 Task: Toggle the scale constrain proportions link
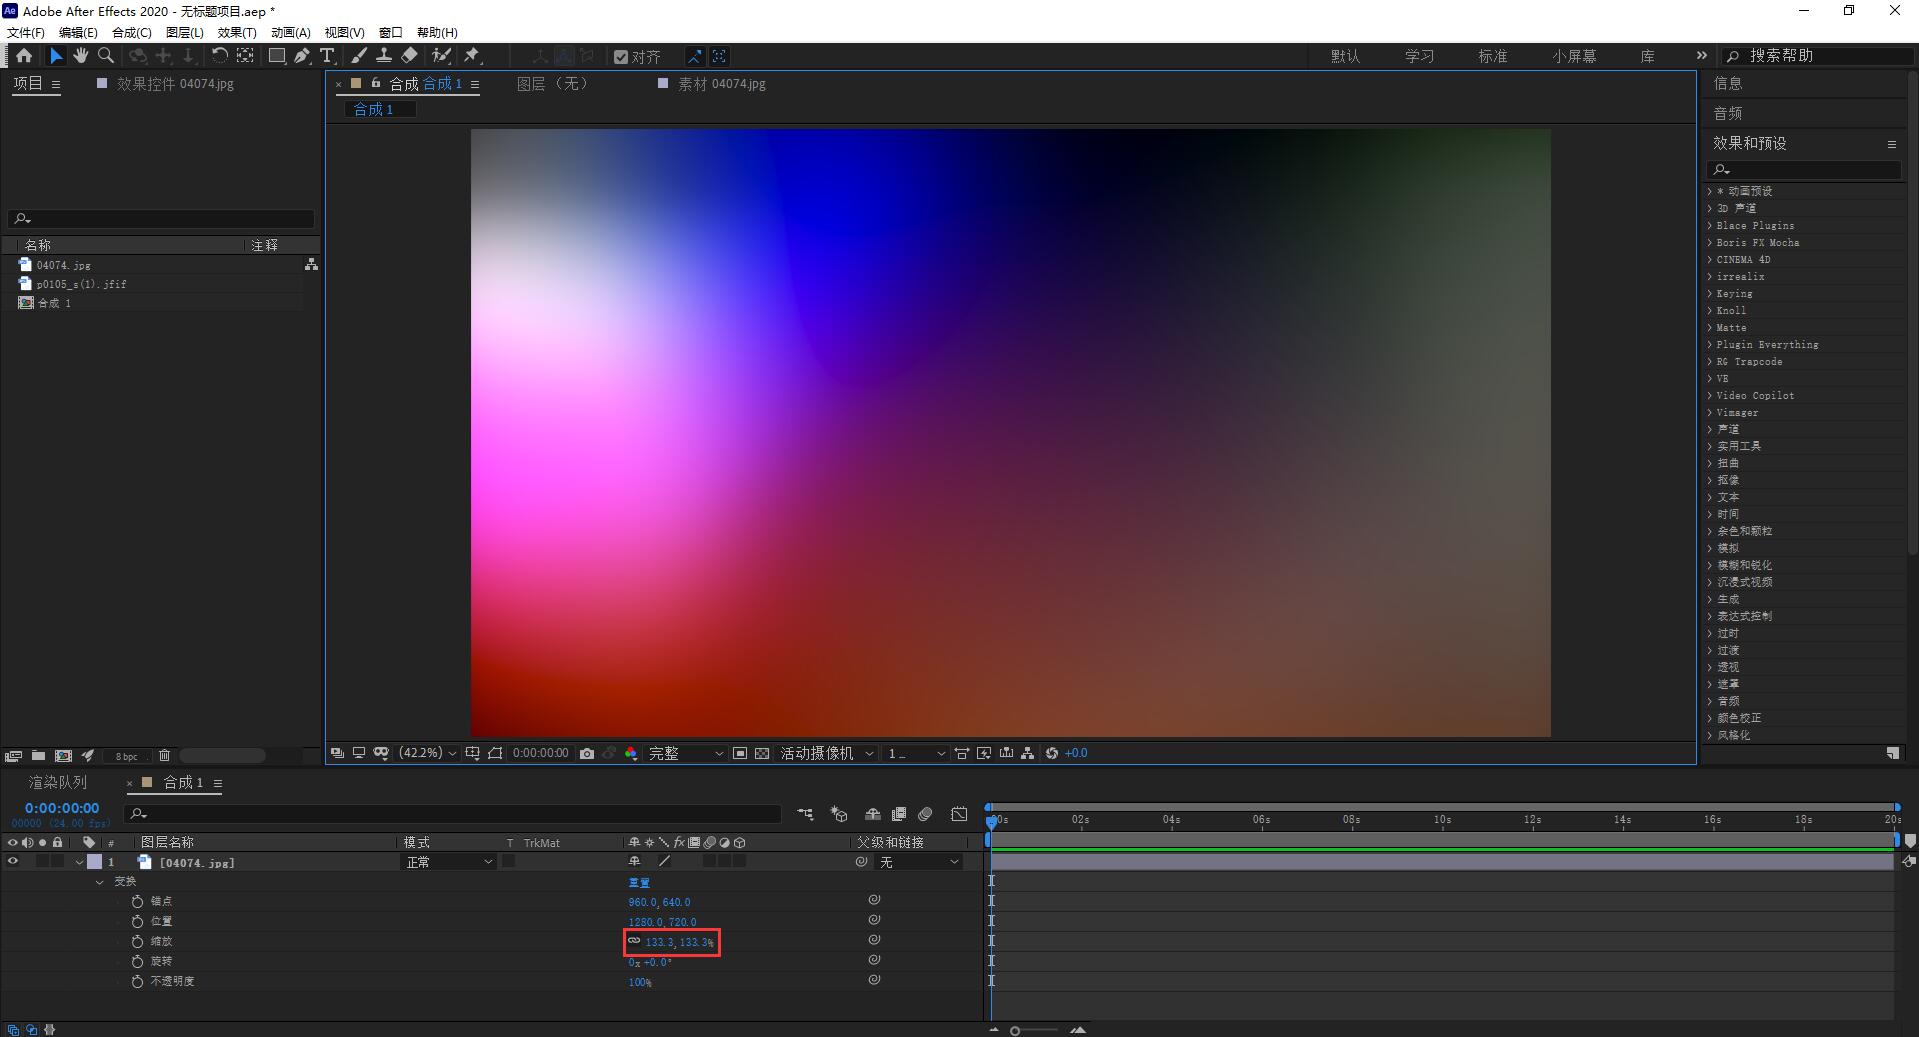(x=634, y=941)
